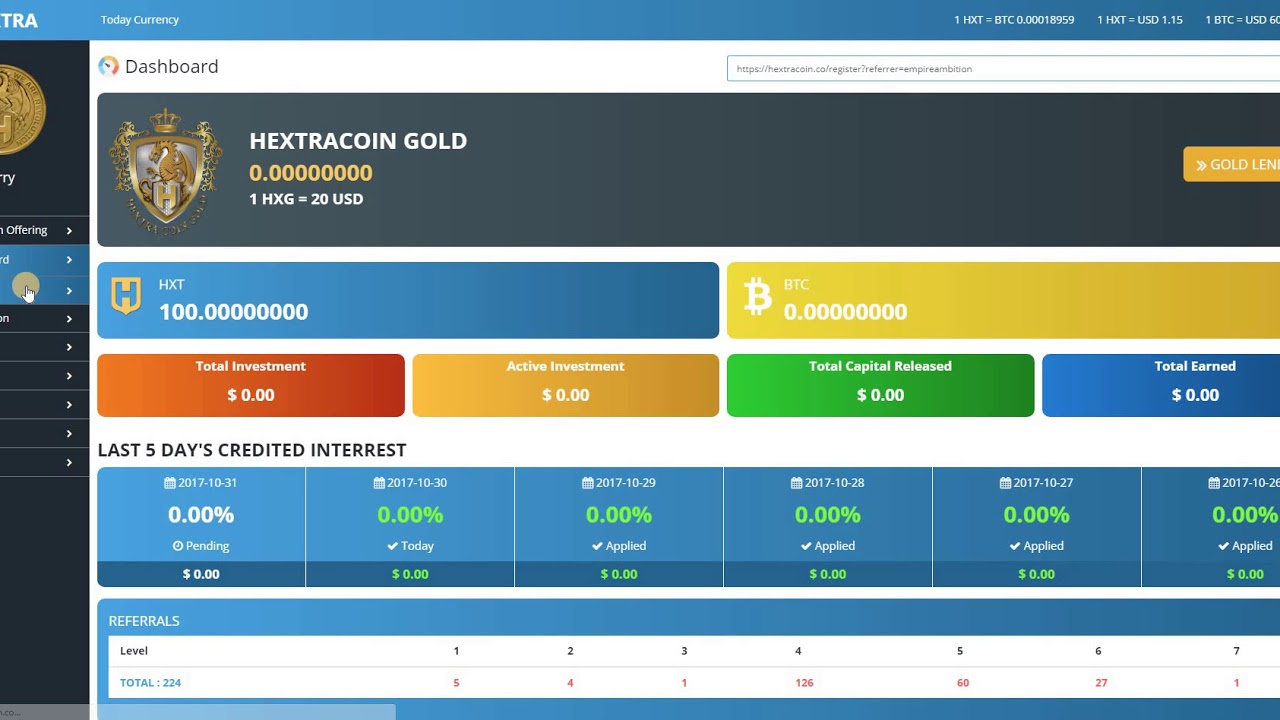Click the HXT balance 100.00000000

point(233,312)
